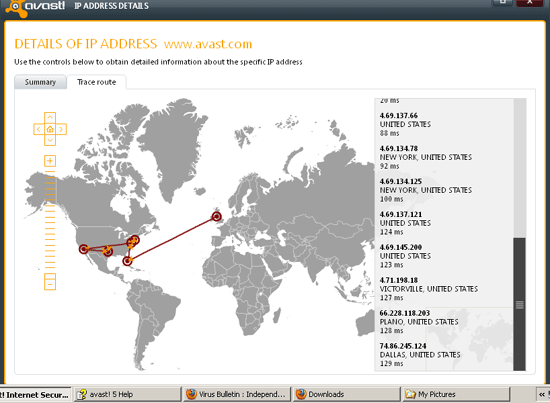Click the trace route node over the United Kingdom
550x403 pixels.
coord(217,216)
